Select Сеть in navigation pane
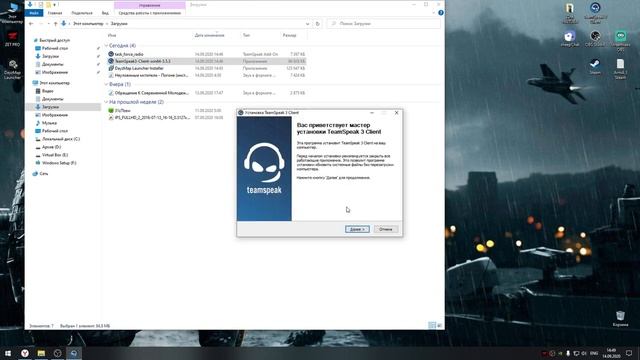This screenshot has height=360, width=640. pyautogui.click(x=44, y=173)
